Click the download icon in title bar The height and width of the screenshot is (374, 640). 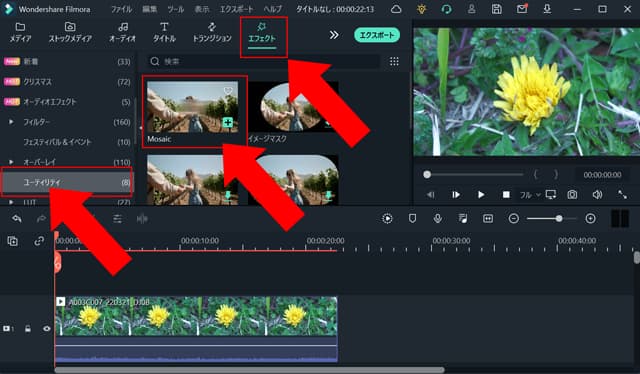coord(547,9)
